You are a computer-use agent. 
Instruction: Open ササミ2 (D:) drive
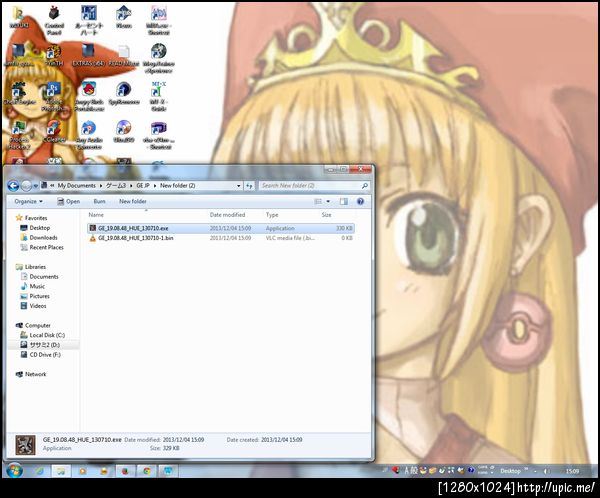pyautogui.click(x=41, y=345)
